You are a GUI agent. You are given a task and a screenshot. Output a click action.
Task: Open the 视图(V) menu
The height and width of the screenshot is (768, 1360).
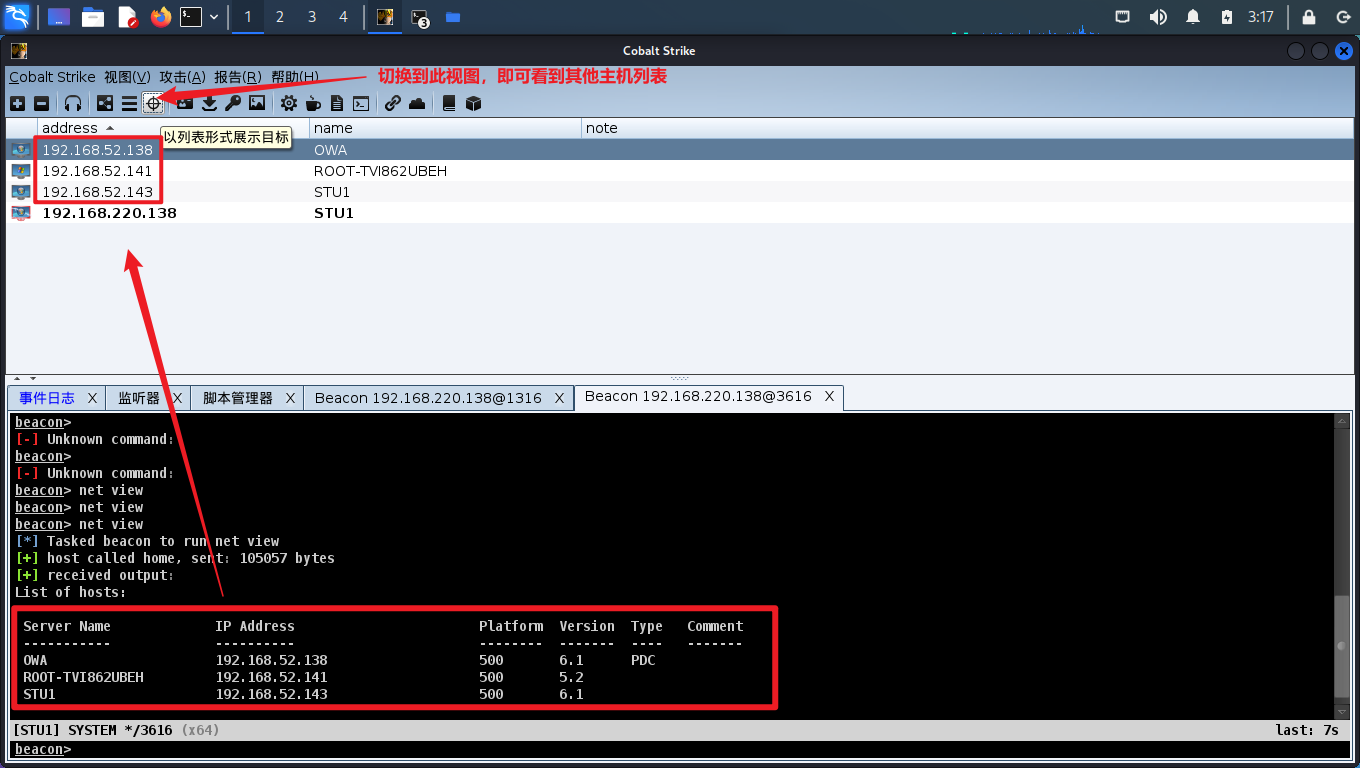tap(127, 77)
